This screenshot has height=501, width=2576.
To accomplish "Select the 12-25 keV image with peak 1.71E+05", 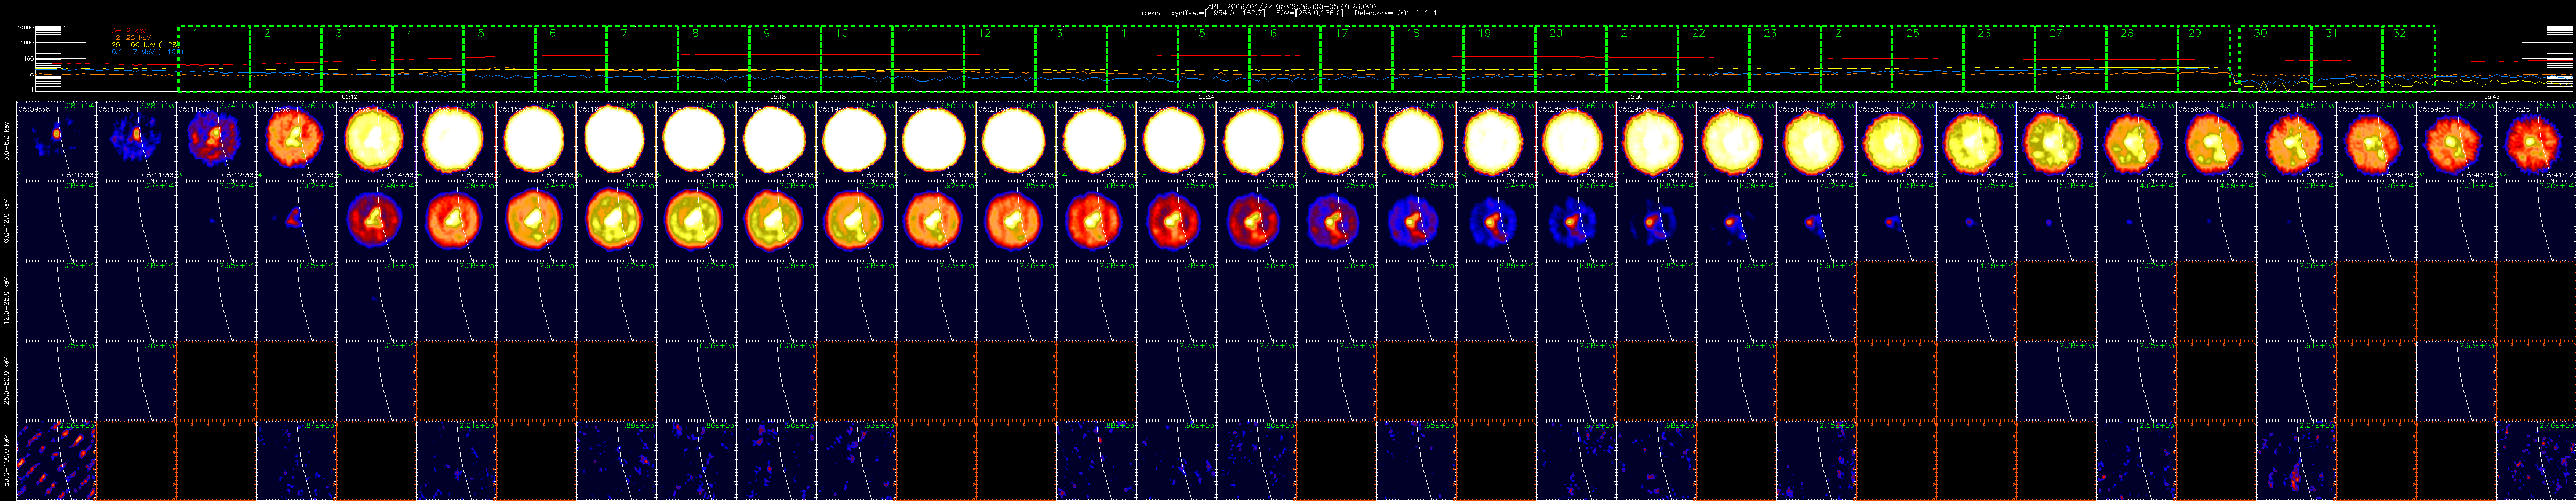I will [x=376, y=300].
